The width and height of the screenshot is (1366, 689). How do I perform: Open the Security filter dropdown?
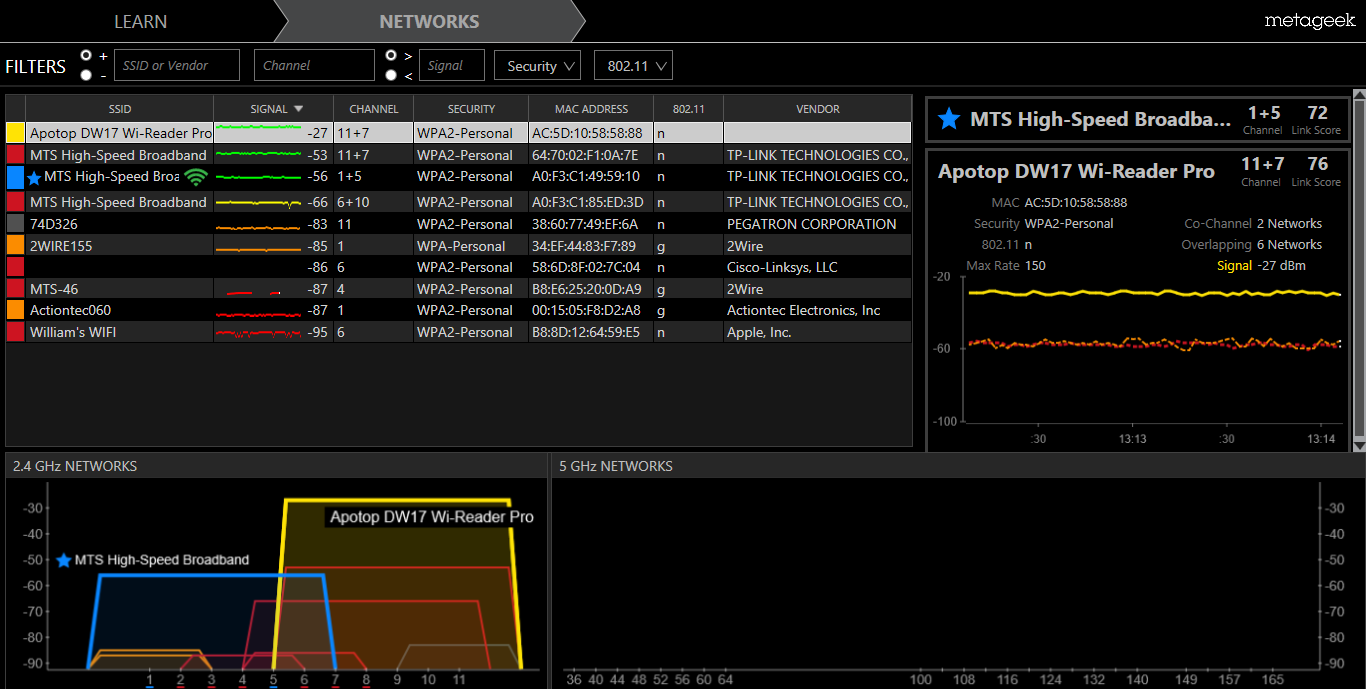click(x=537, y=66)
